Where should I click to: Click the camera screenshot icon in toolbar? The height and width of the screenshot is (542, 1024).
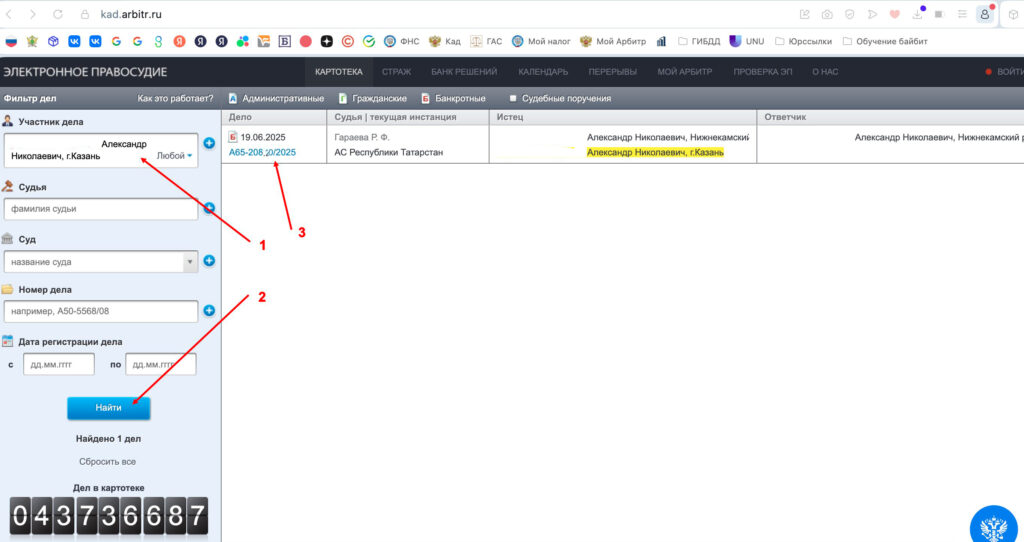click(x=827, y=14)
